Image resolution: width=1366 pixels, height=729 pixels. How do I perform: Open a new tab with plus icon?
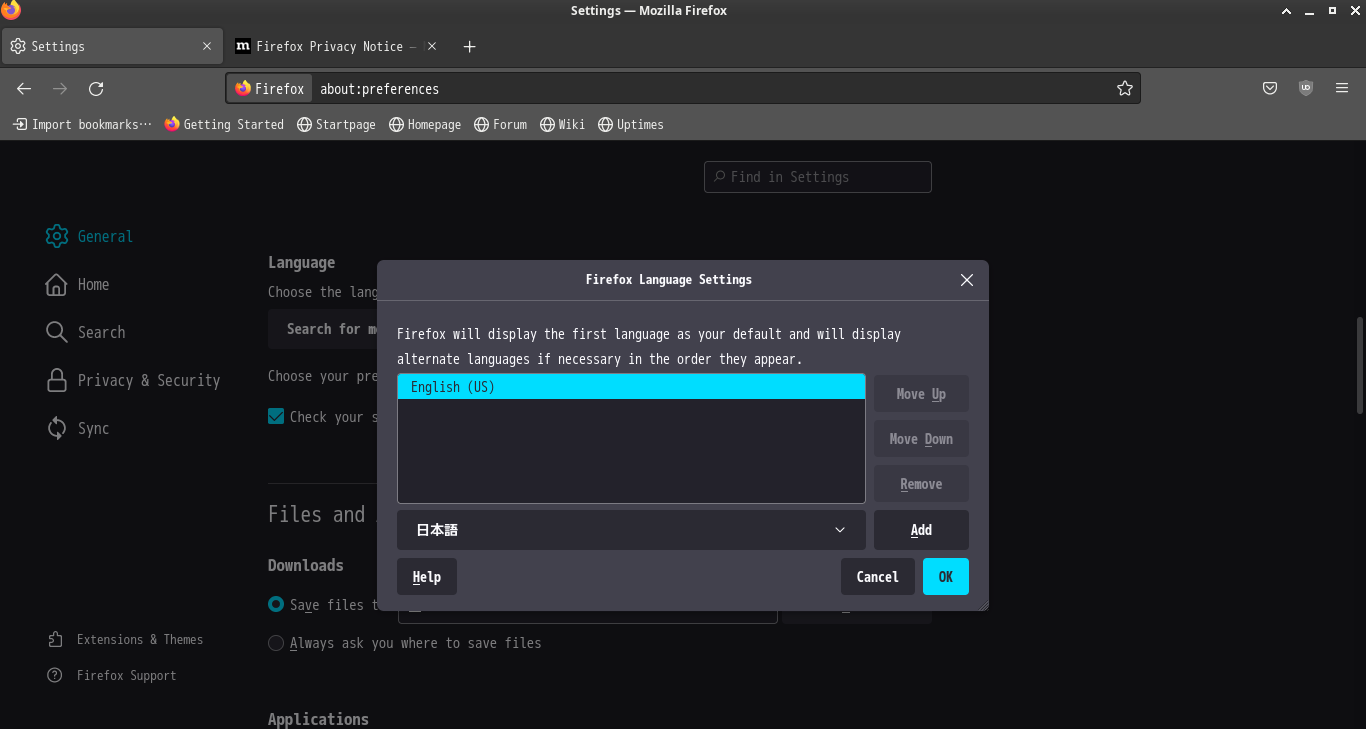click(x=470, y=47)
